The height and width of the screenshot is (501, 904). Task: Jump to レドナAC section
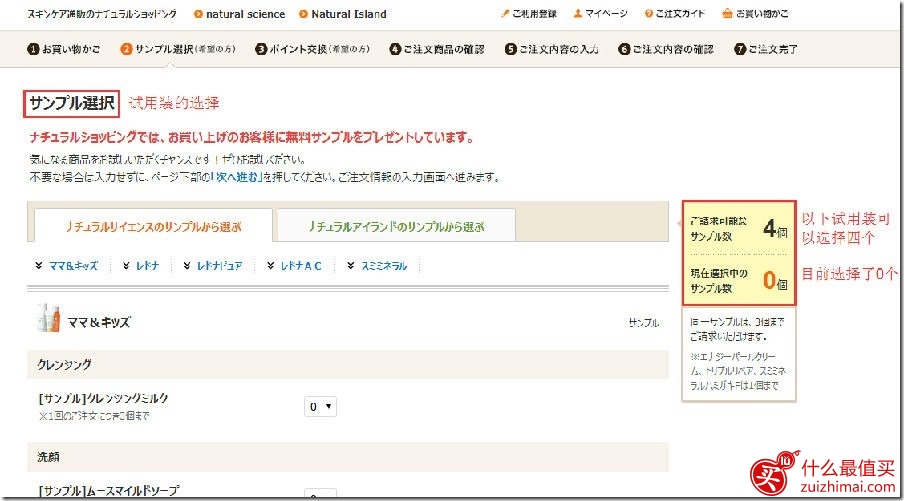pyautogui.click(x=301, y=266)
